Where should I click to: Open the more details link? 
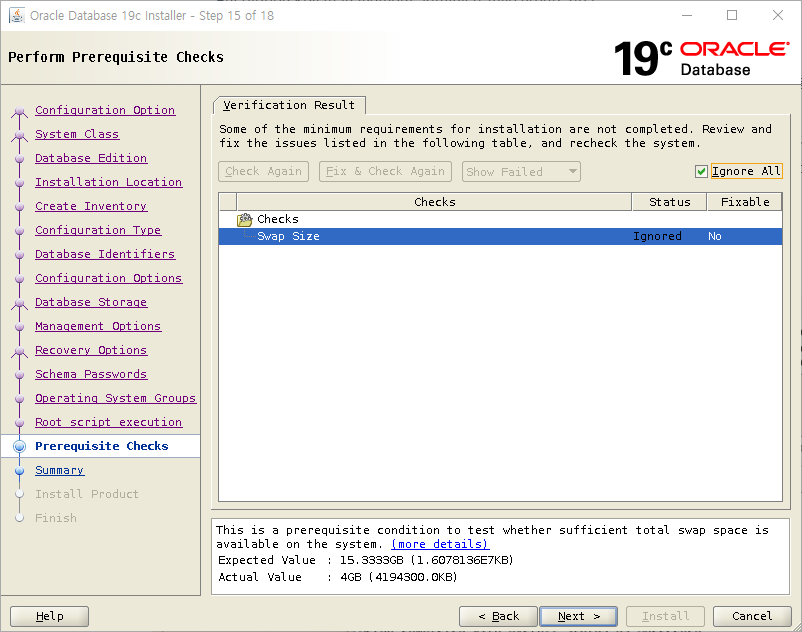440,544
